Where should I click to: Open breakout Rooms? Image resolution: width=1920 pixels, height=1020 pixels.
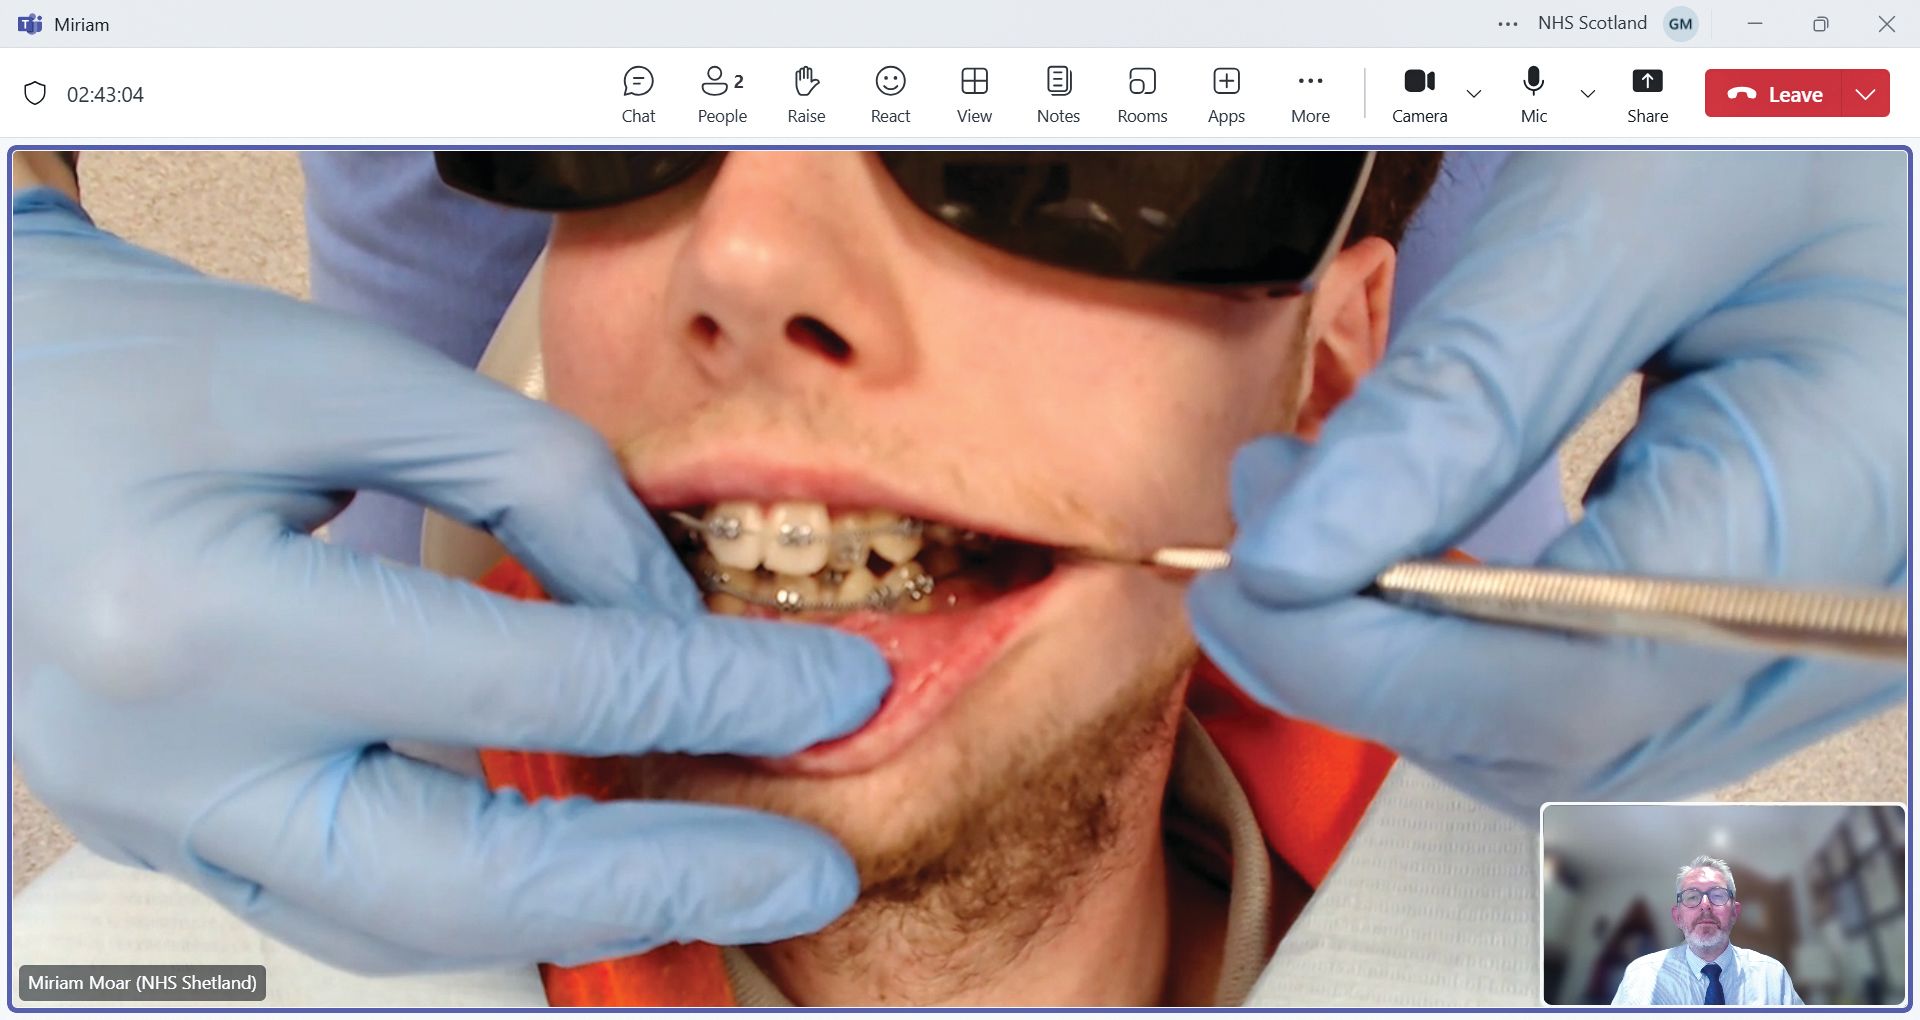click(x=1142, y=94)
